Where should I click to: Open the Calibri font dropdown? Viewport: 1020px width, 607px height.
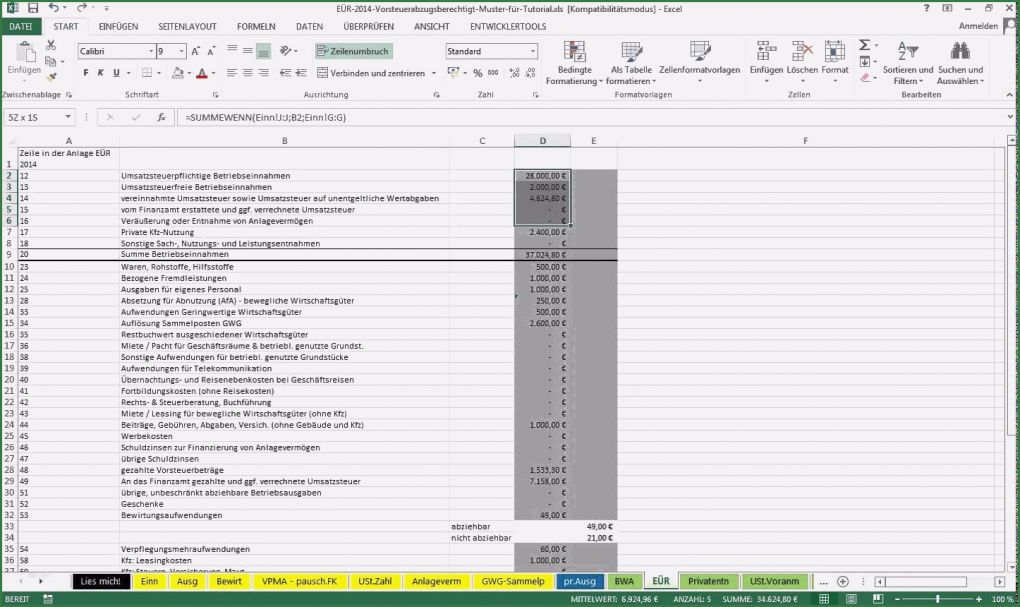(151, 50)
